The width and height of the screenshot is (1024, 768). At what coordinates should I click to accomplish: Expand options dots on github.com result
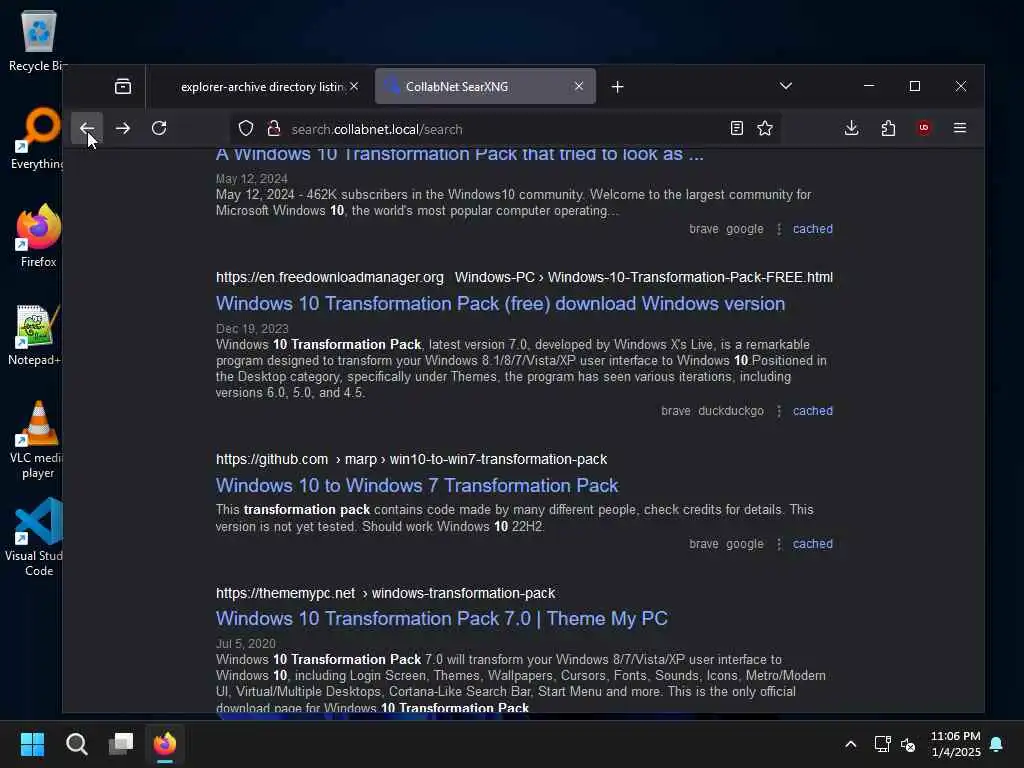778,544
